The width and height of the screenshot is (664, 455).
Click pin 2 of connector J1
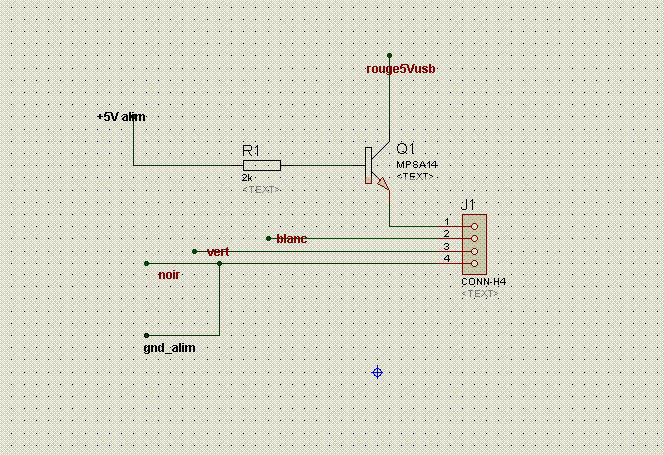pyautogui.click(x=474, y=239)
